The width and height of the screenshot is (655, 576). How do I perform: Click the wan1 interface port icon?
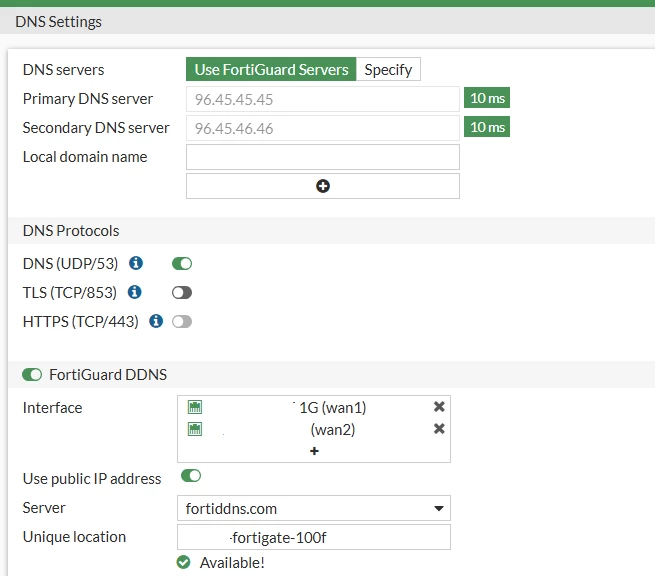(x=195, y=407)
